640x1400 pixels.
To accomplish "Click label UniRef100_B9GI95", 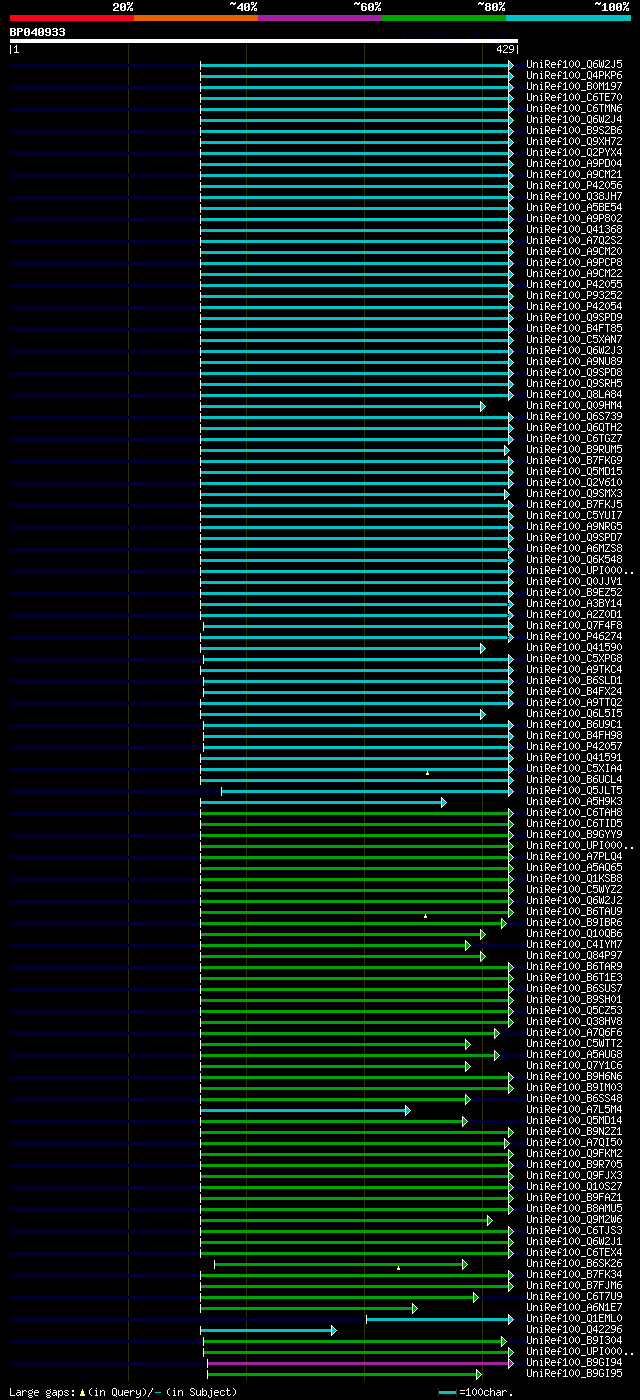I will (574, 1373).
